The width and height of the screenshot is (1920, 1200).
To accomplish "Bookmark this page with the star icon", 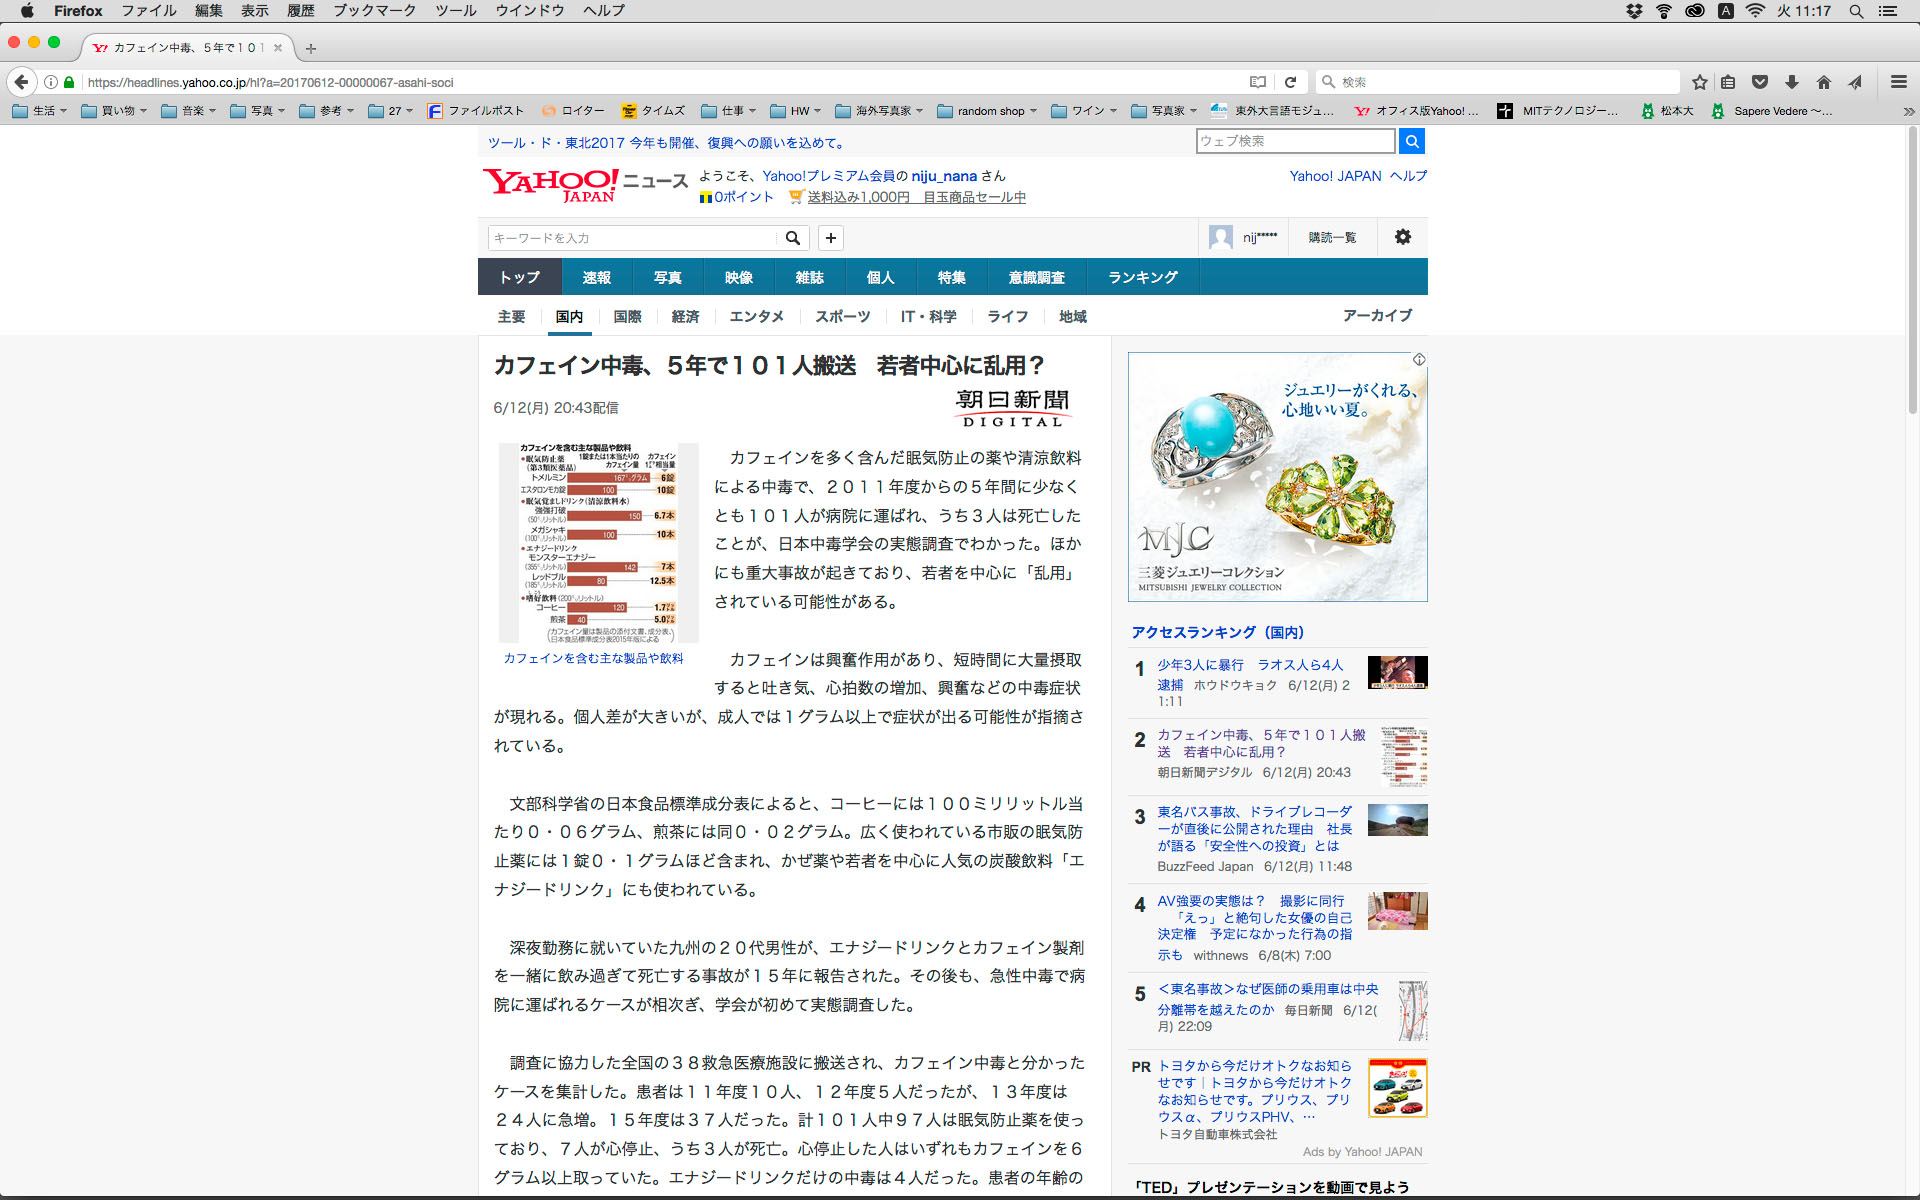I will (x=1699, y=82).
